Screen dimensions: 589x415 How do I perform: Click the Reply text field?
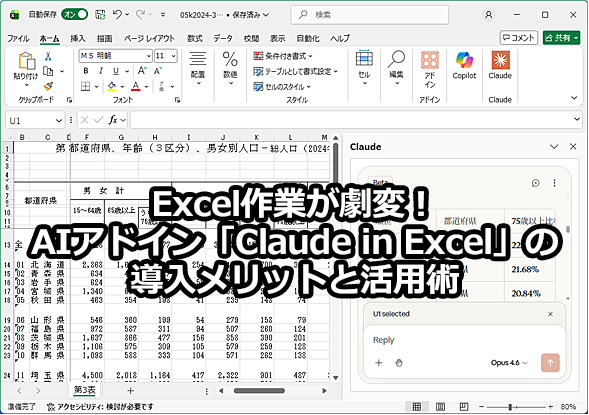(x=464, y=340)
